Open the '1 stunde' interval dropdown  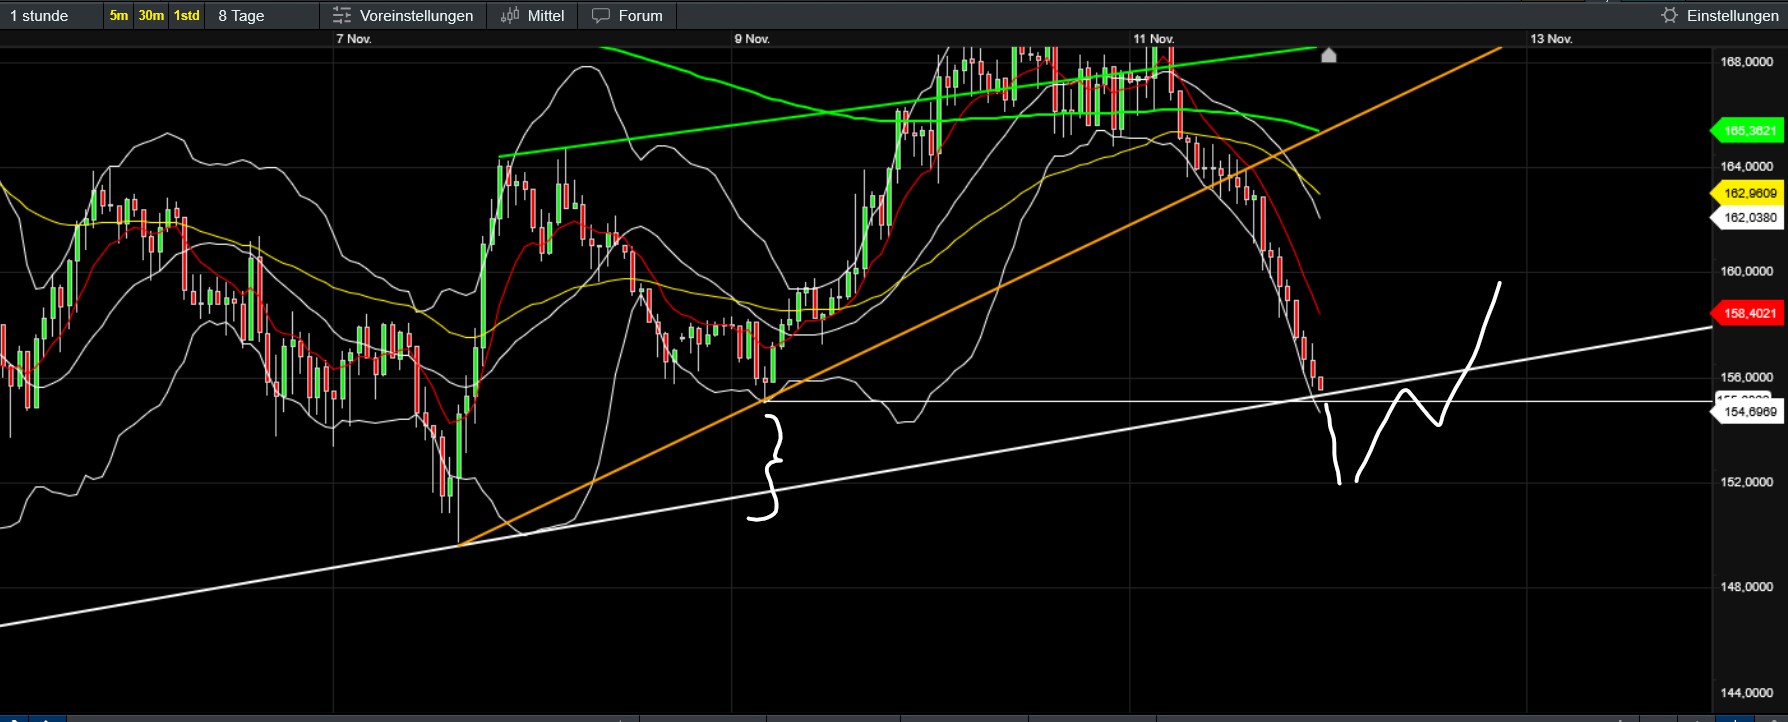pos(40,16)
